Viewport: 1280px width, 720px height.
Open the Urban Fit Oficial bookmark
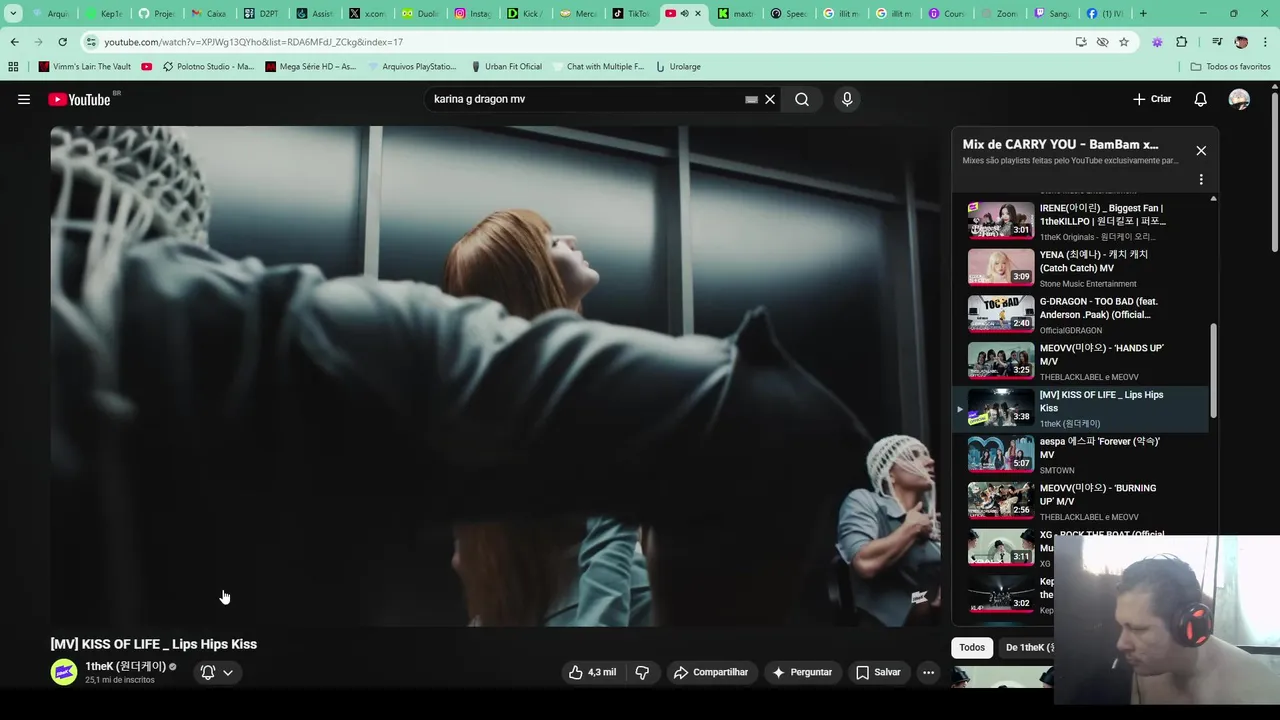coord(506,67)
